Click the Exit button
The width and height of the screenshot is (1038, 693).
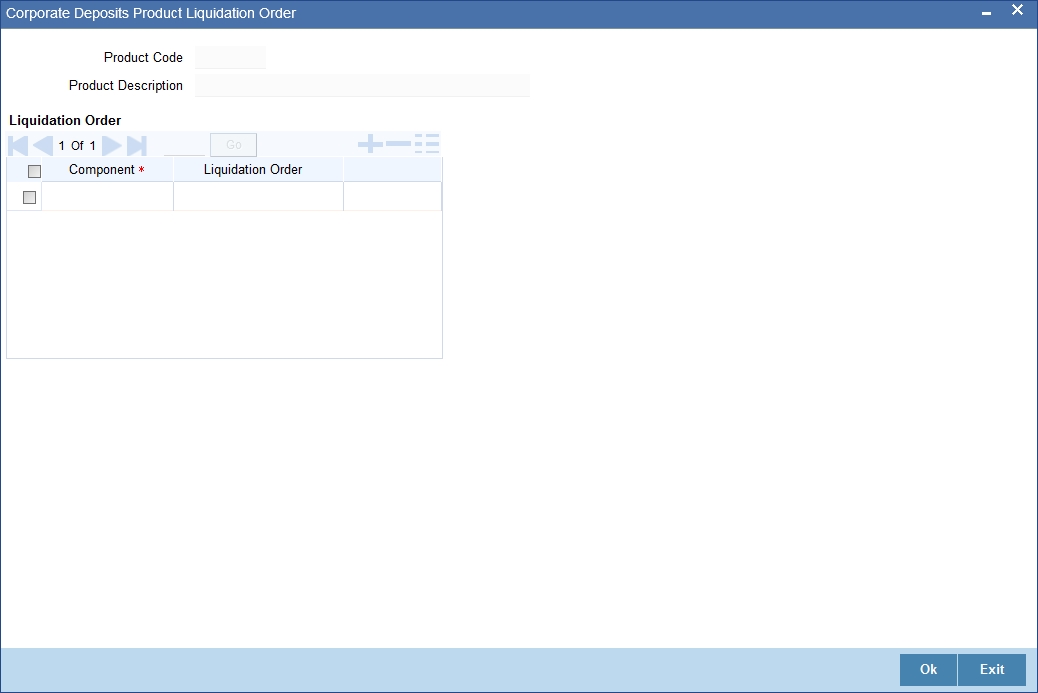992,670
